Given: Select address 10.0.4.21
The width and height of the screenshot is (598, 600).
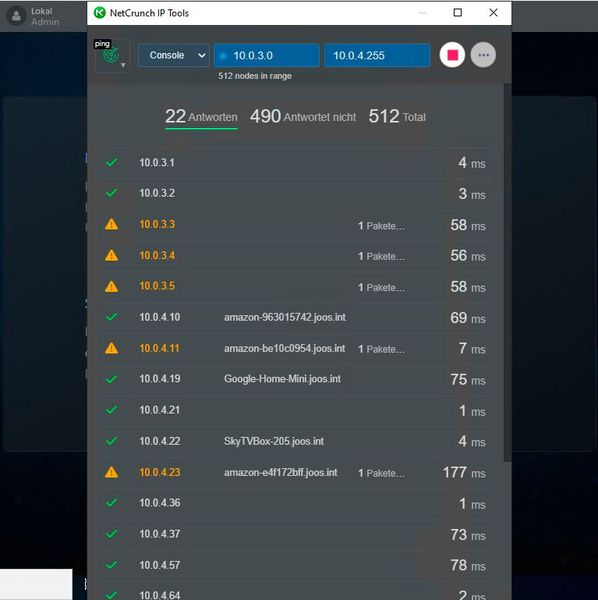Looking at the screenshot, I should click(160, 410).
